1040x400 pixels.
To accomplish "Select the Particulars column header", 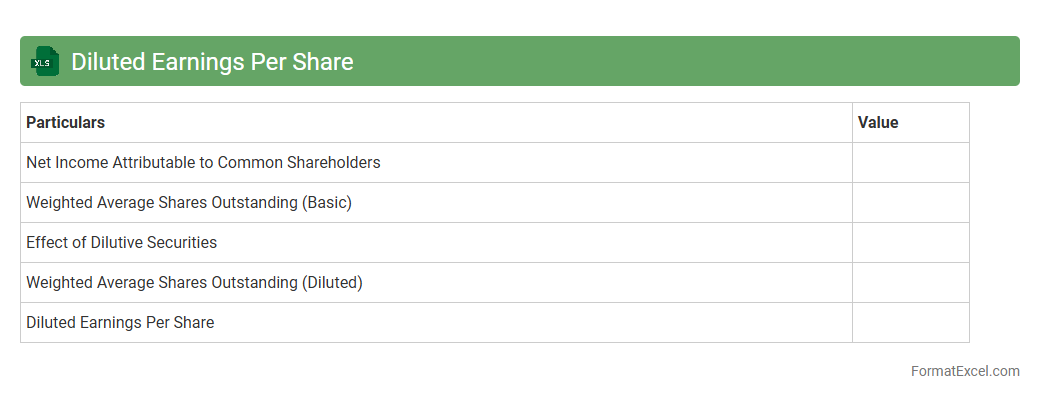I will point(65,123).
